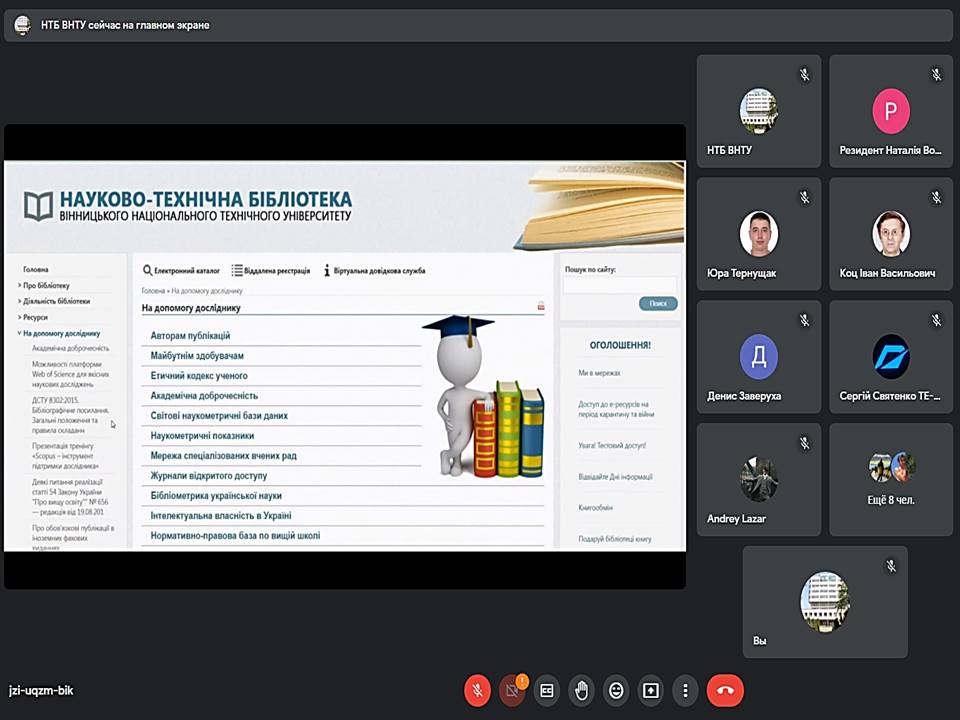The width and height of the screenshot is (960, 720).
Task: Collapse the 'На допомогу досліднику' sidebar menu
Action: 59,334
